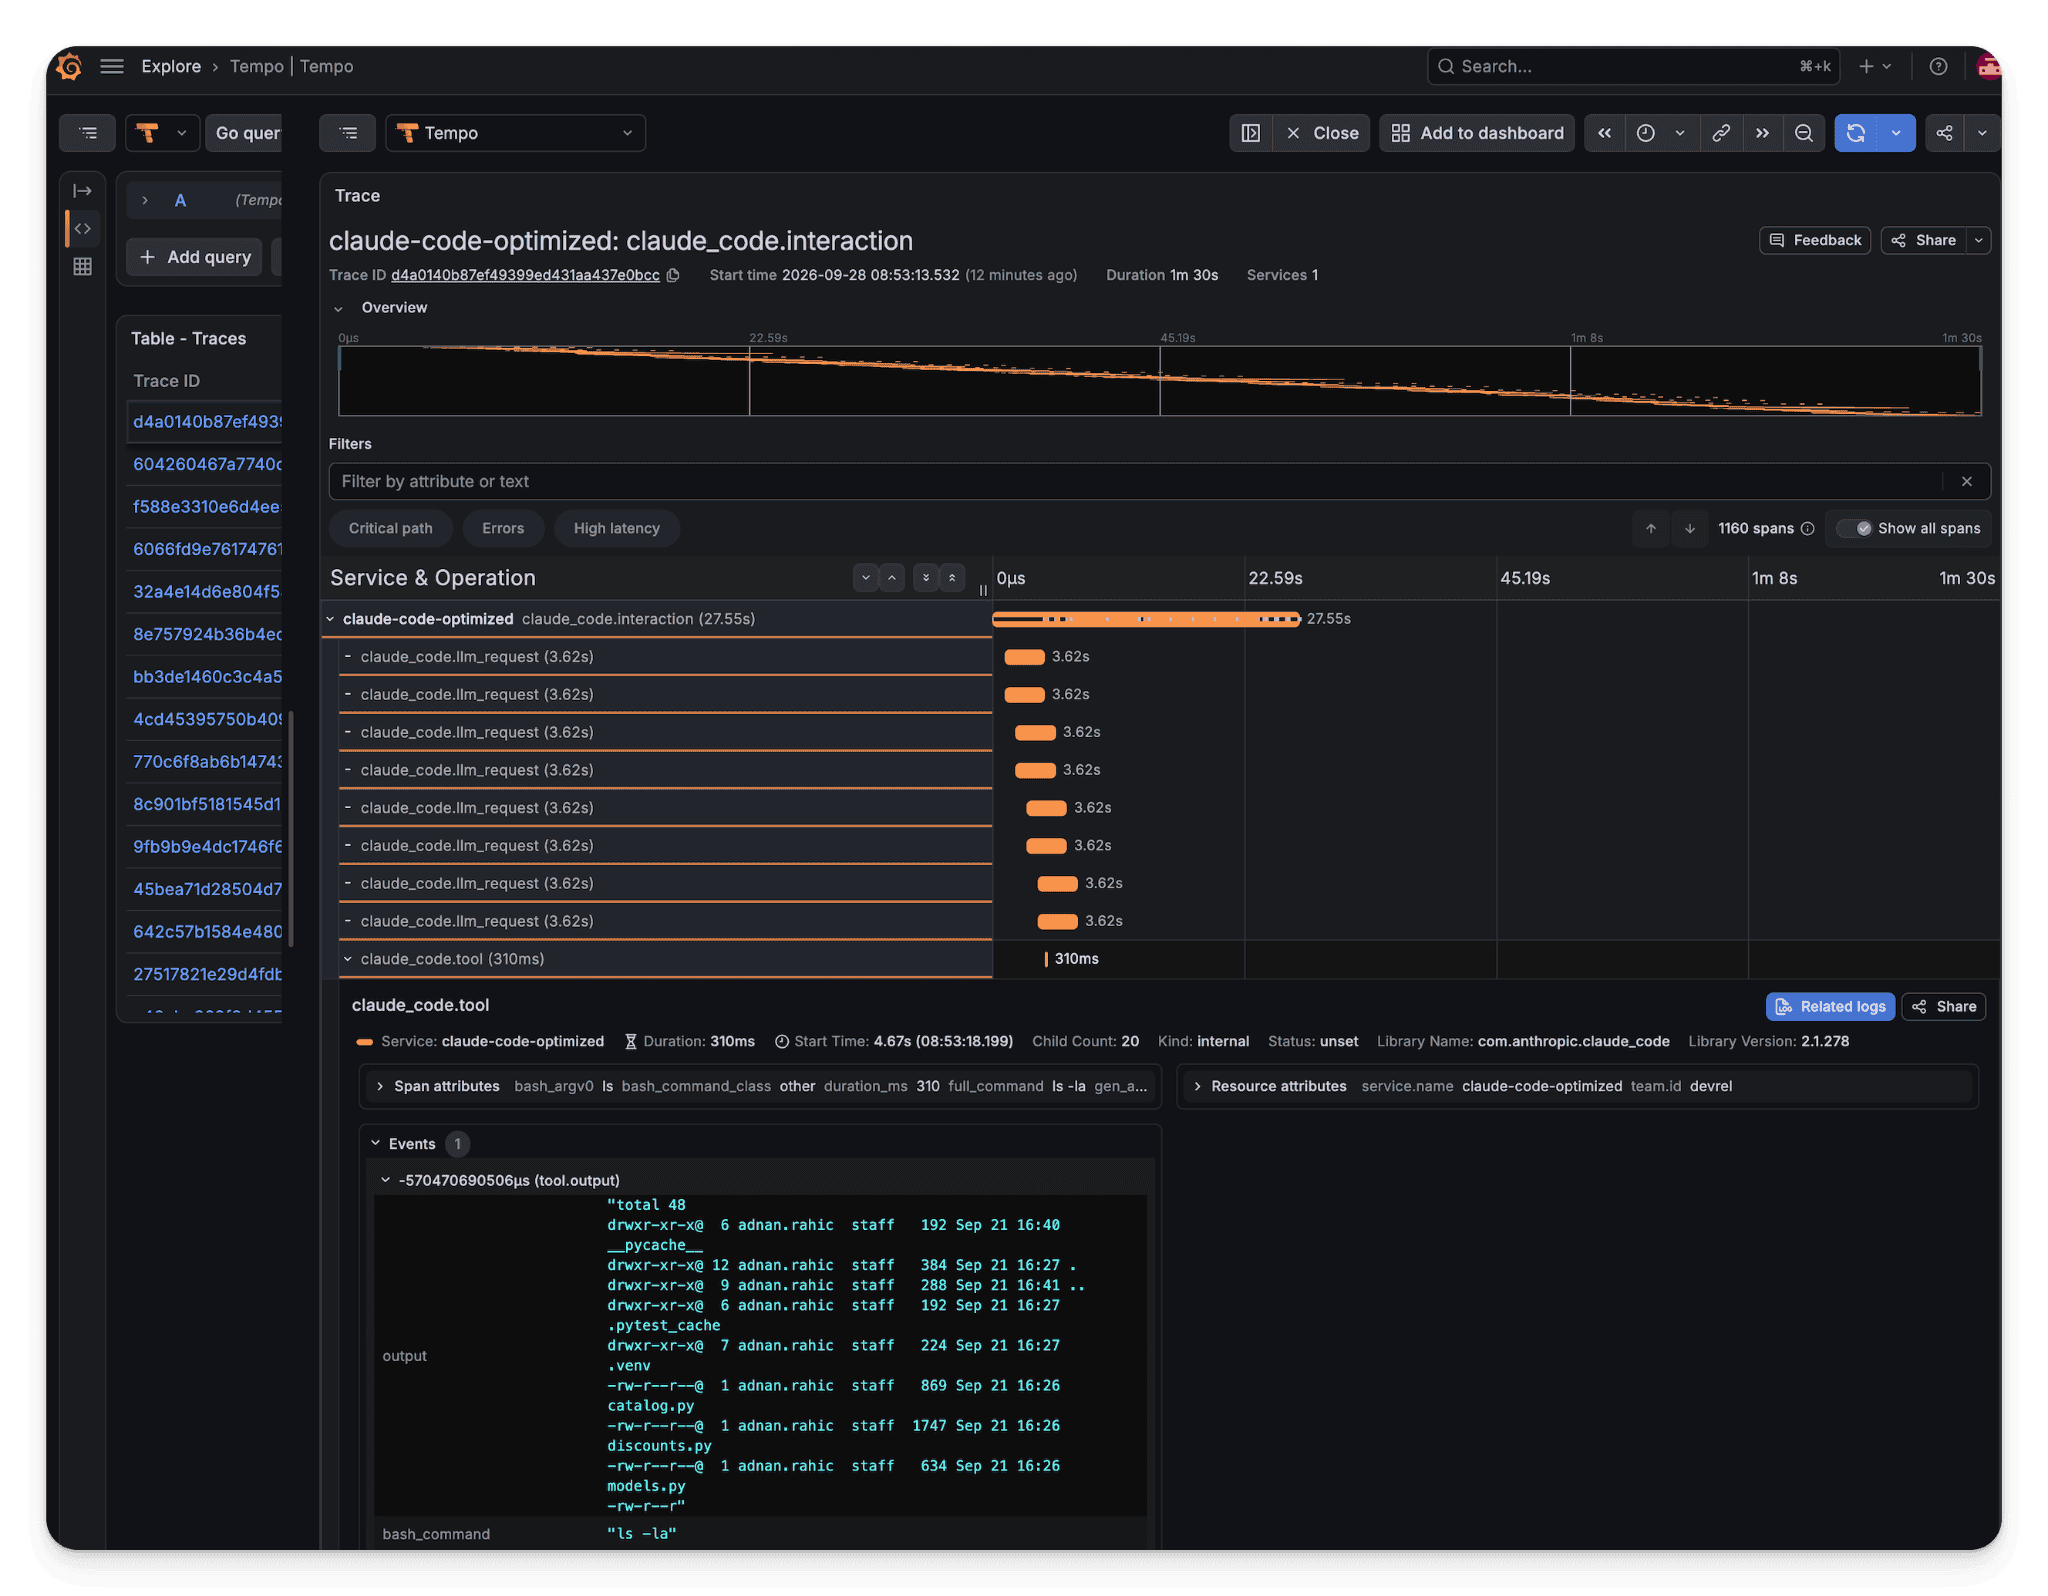Copy shortened link icon in toolbar
The height and width of the screenshot is (1596, 2048).
[1721, 133]
